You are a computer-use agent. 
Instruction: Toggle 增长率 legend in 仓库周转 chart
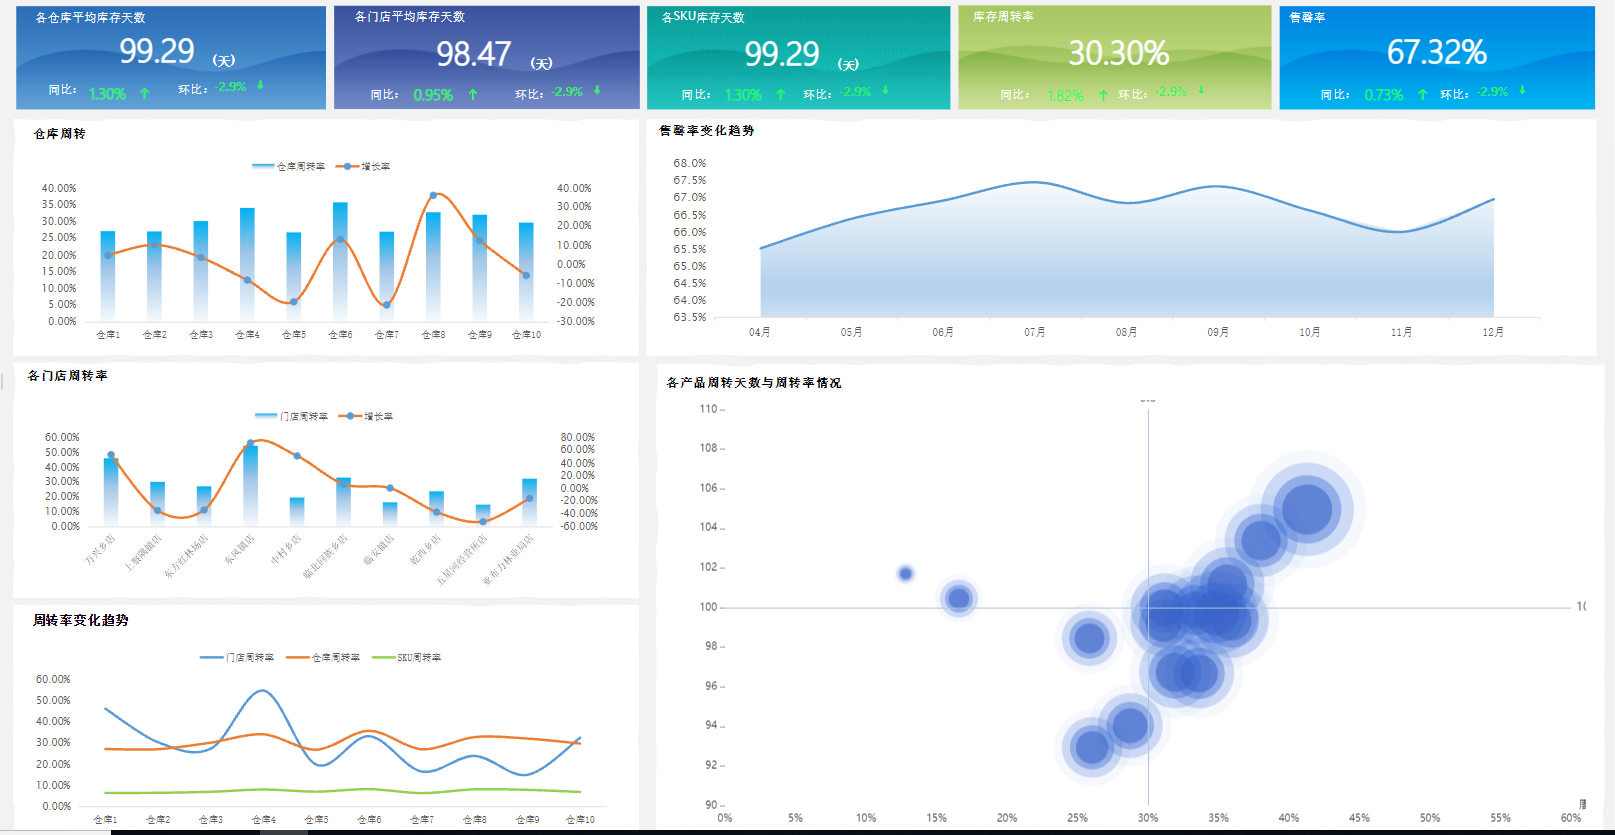point(363,166)
